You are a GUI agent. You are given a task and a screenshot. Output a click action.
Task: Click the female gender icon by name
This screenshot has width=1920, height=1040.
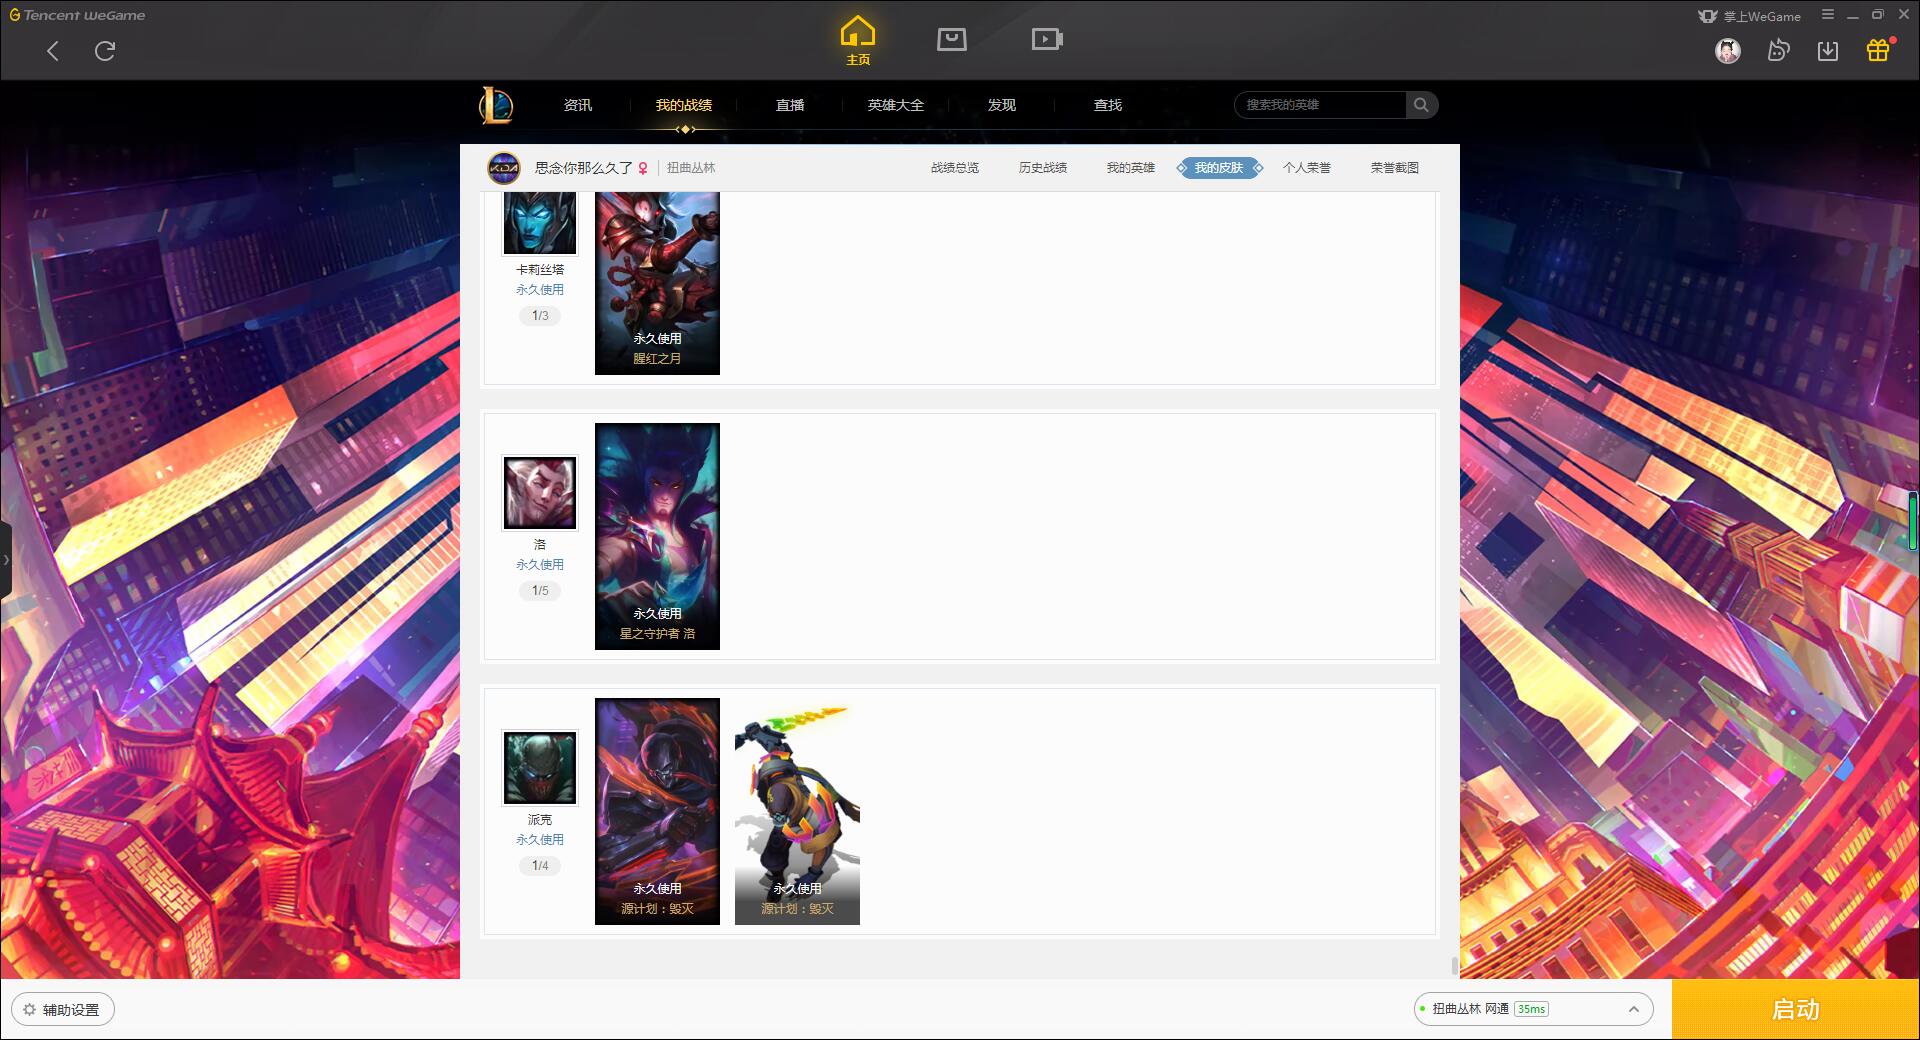click(x=643, y=168)
